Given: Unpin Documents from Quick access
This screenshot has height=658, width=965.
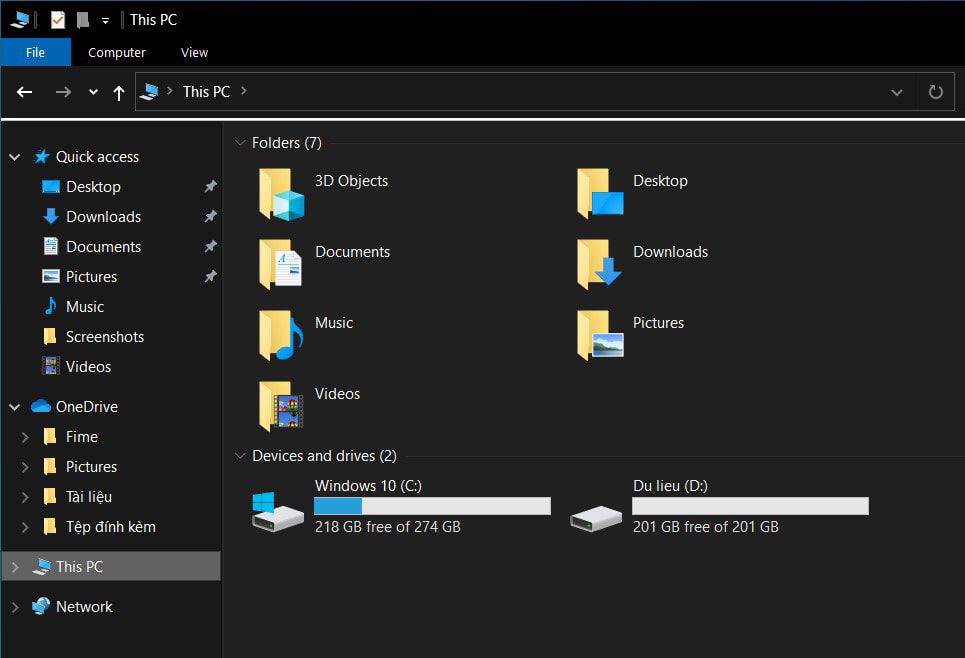Looking at the screenshot, I should [210, 246].
